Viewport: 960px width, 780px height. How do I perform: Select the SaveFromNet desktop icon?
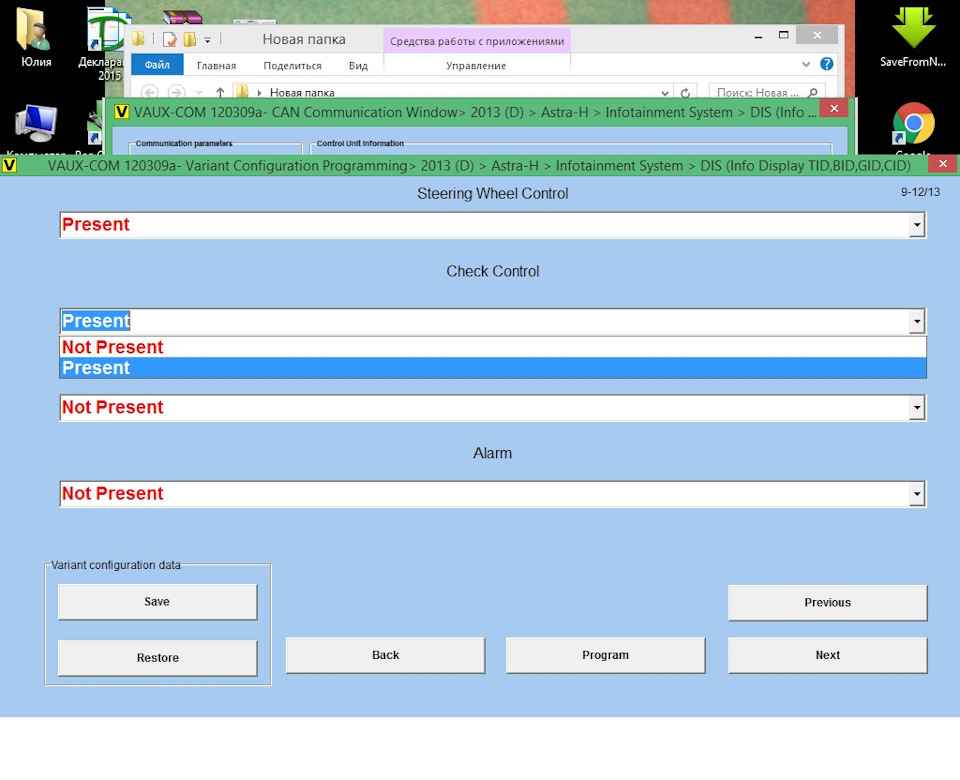(913, 37)
